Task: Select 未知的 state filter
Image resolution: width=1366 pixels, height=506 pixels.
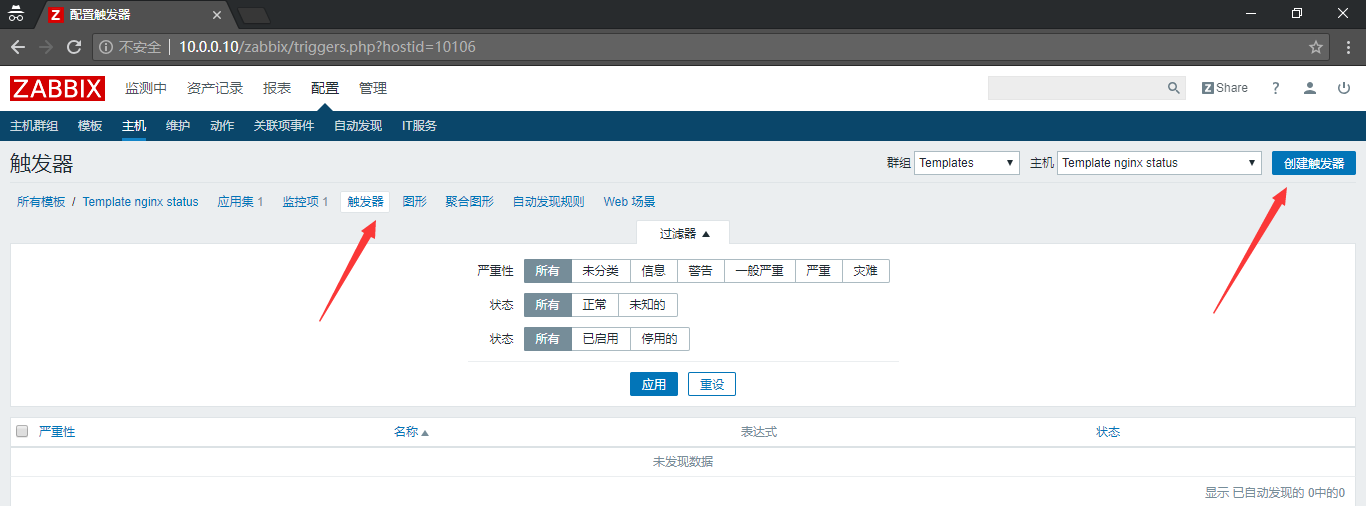Action: [648, 305]
